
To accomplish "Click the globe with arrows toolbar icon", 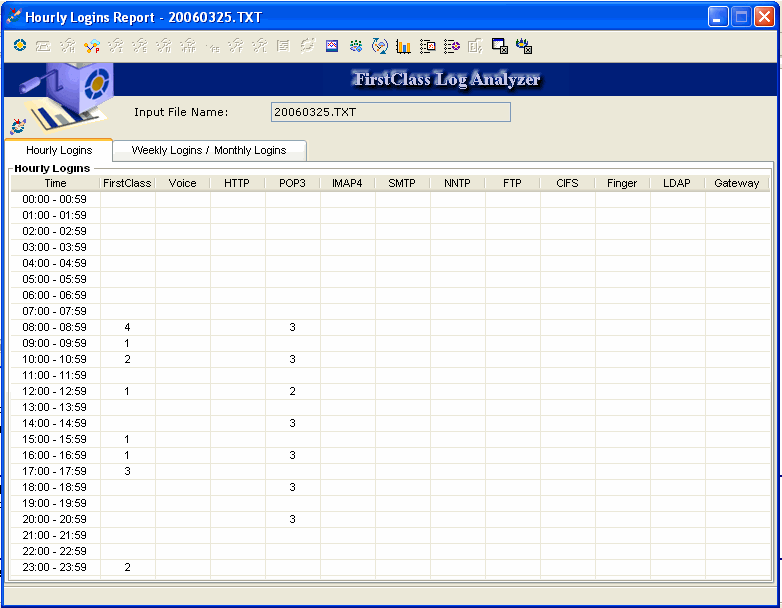I will pyautogui.click(x=380, y=46).
